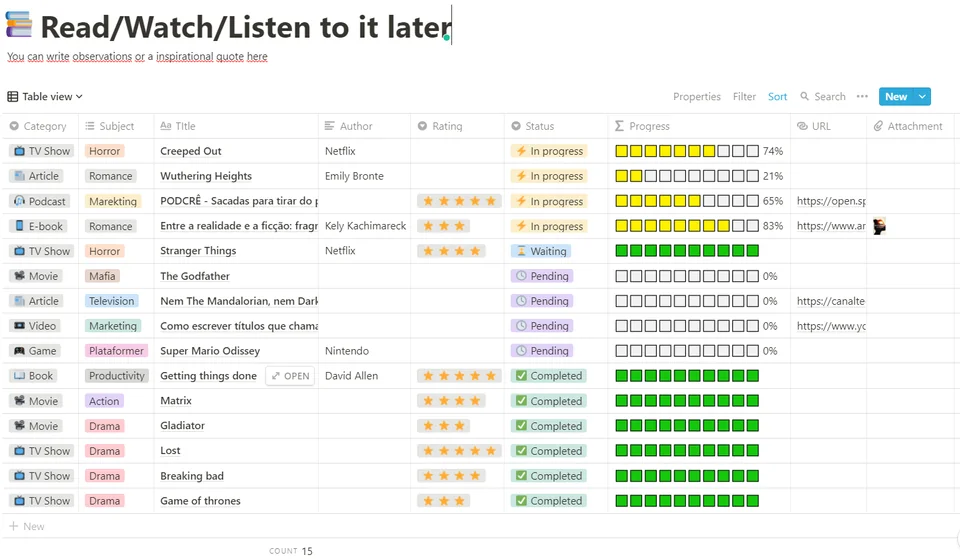The image size is (960, 559).
Task: Open the Filter options
Action: pyautogui.click(x=744, y=97)
